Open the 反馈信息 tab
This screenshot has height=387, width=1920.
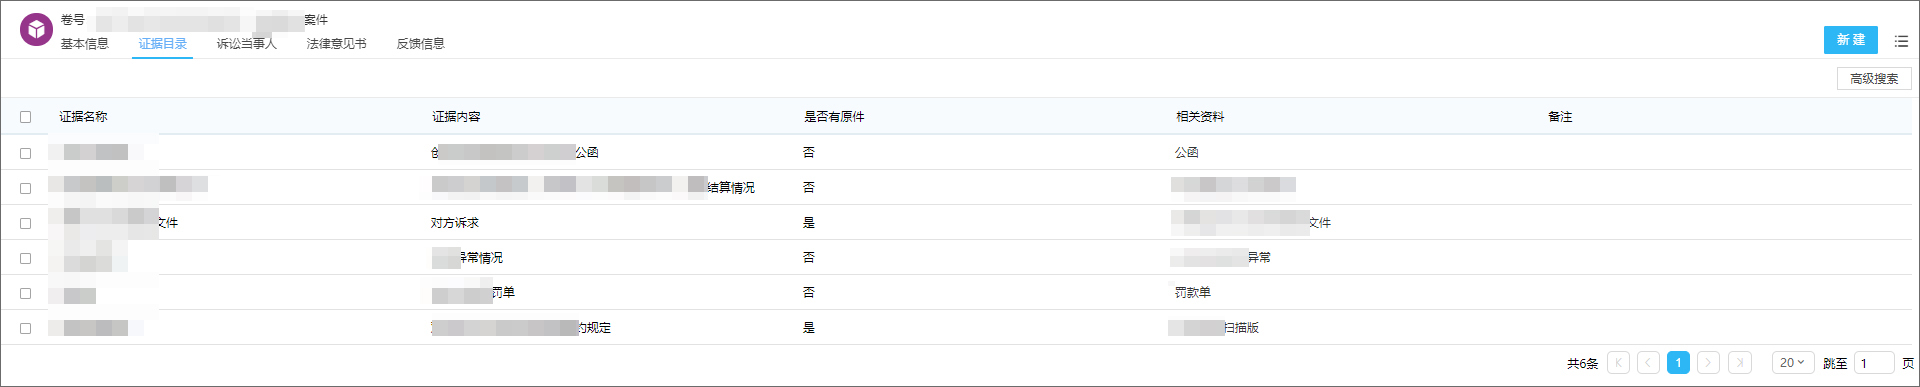(x=421, y=44)
